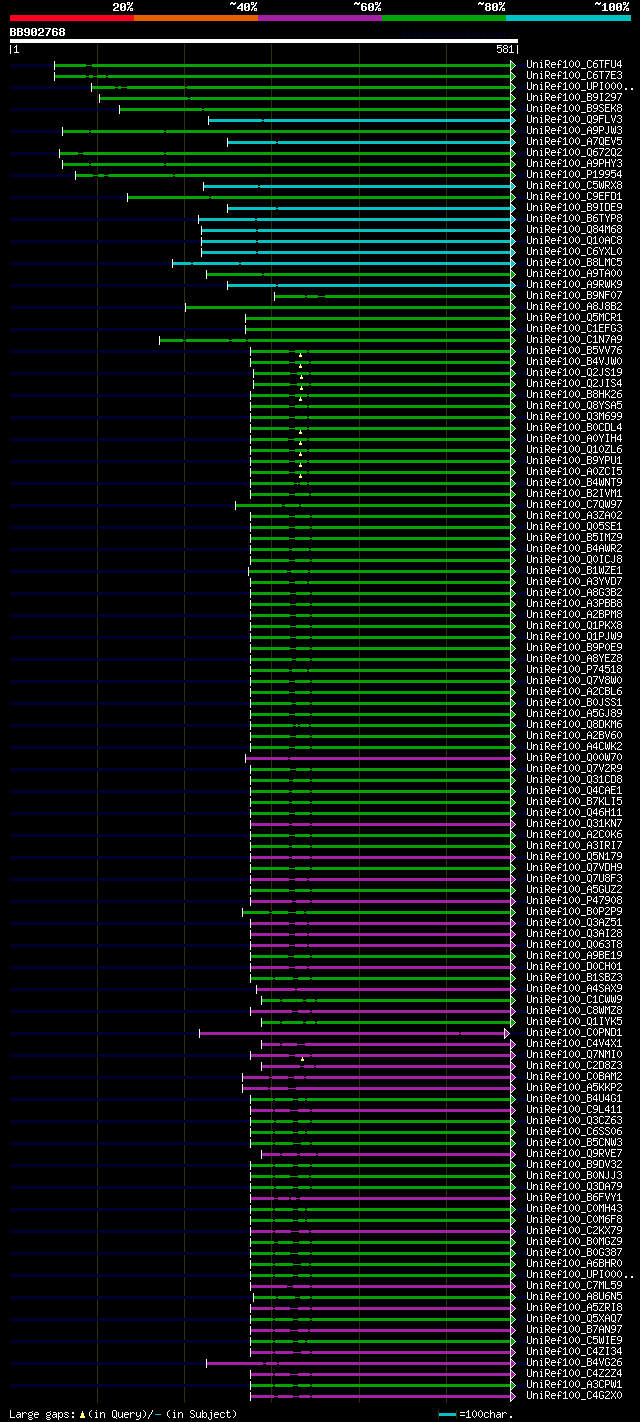Viewport: 640px width, 1422px height.
Task: Select the UniRef100_B5VV76 label
Action: coord(575,351)
